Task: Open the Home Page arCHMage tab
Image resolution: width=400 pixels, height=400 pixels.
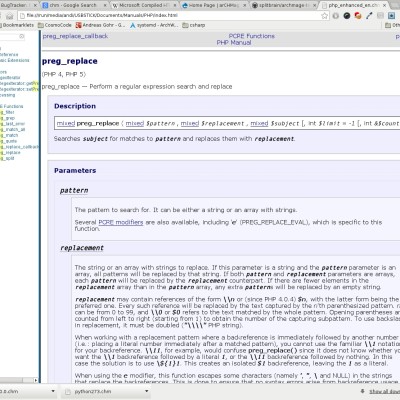Action: [x=213, y=5]
